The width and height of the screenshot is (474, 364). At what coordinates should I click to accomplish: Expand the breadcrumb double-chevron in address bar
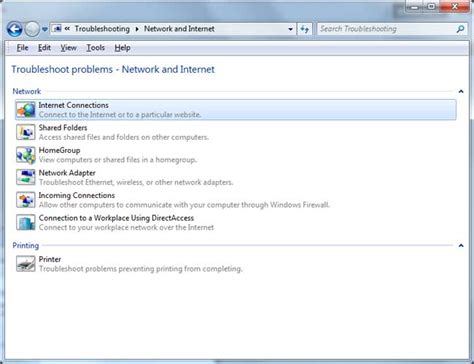pos(67,29)
